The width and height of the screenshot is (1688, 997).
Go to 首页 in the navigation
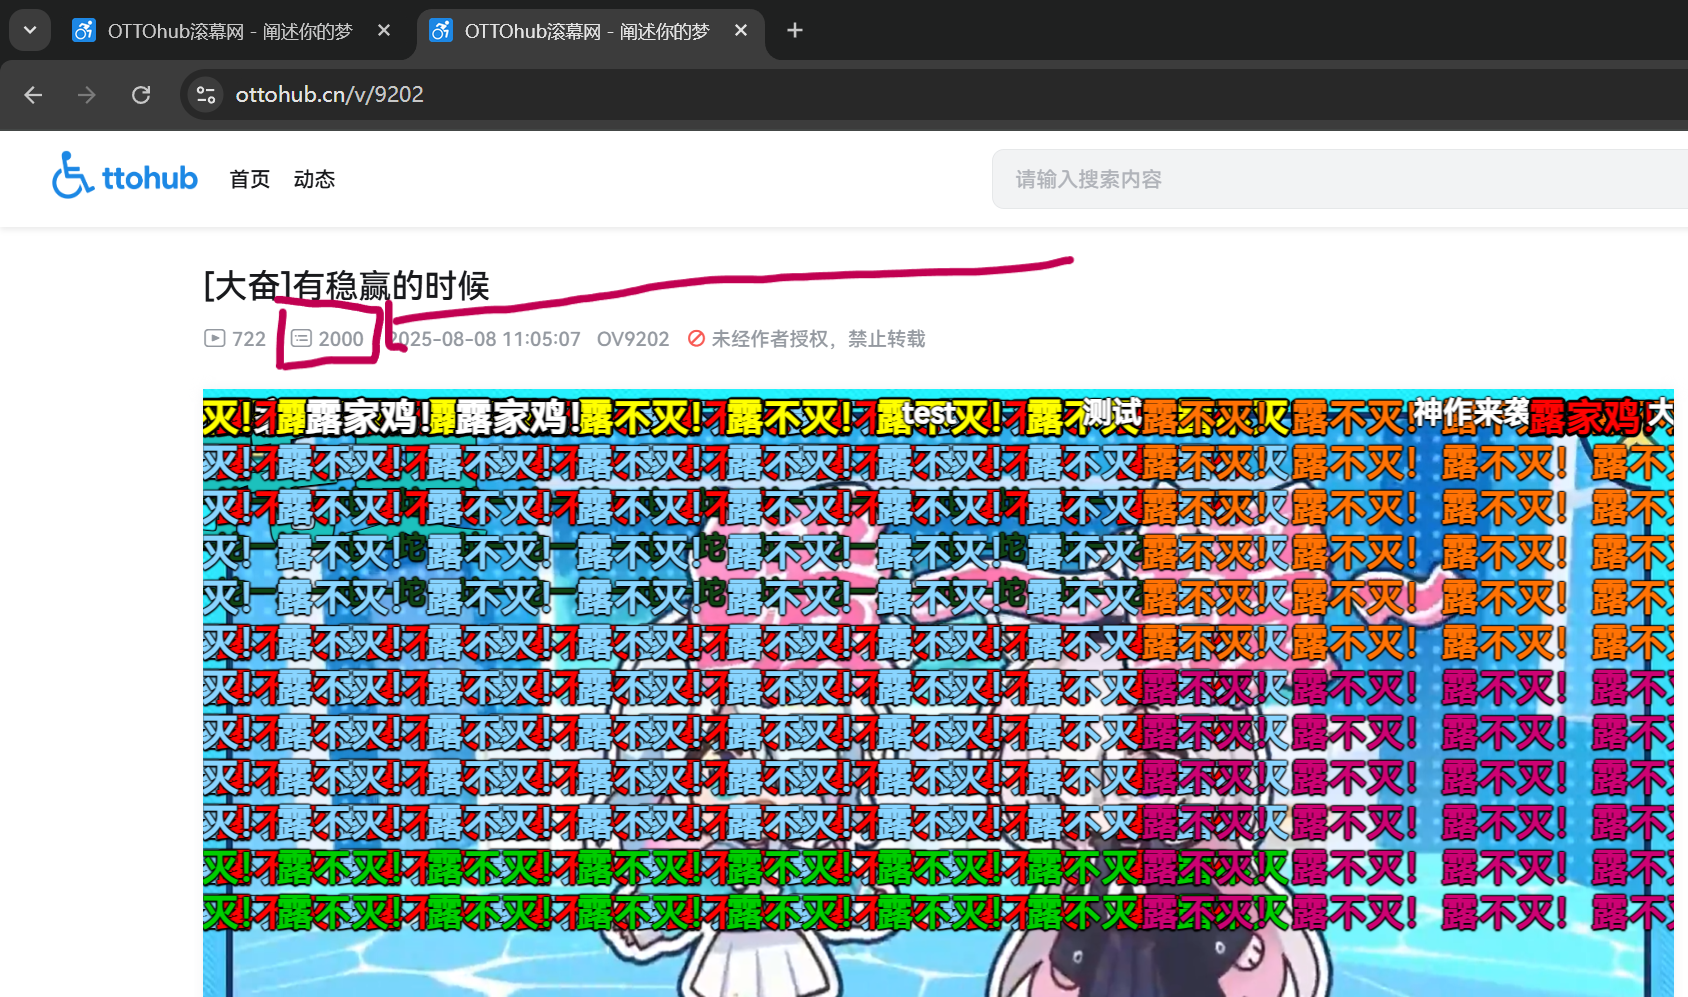coord(249,179)
